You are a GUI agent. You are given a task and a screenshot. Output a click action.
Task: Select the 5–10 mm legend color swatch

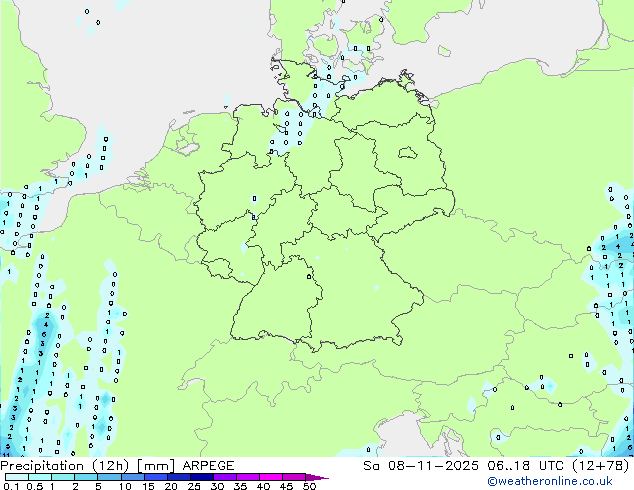(x=109, y=477)
